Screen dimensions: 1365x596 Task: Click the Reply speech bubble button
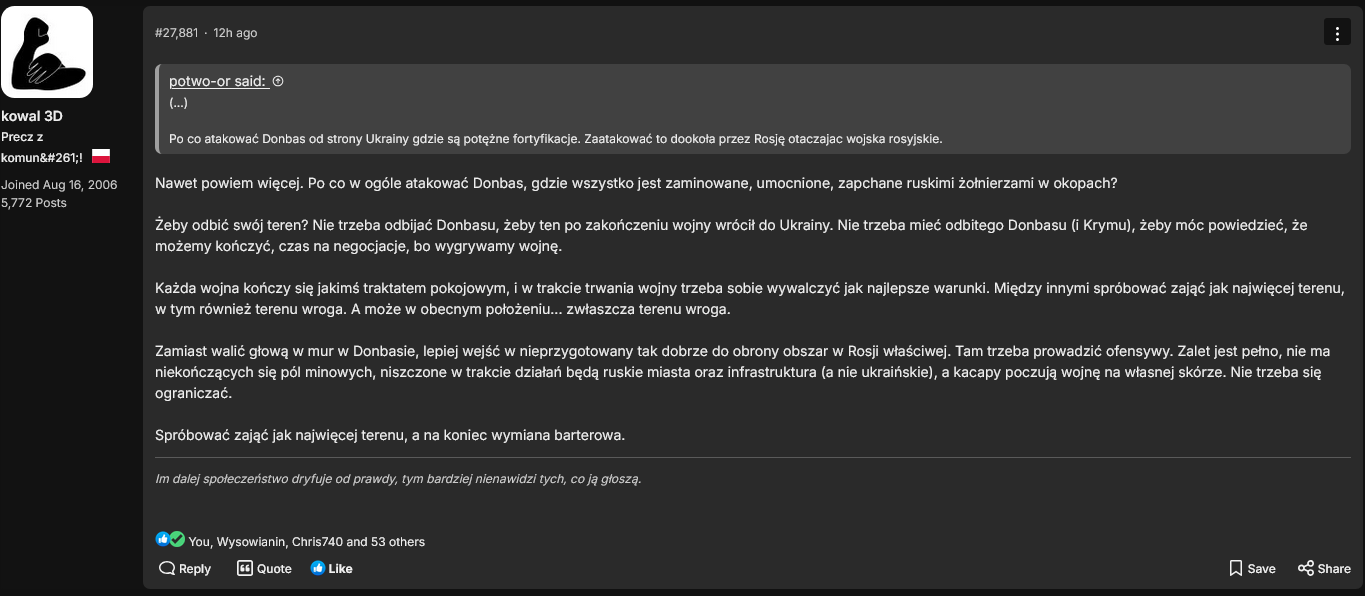tap(185, 568)
